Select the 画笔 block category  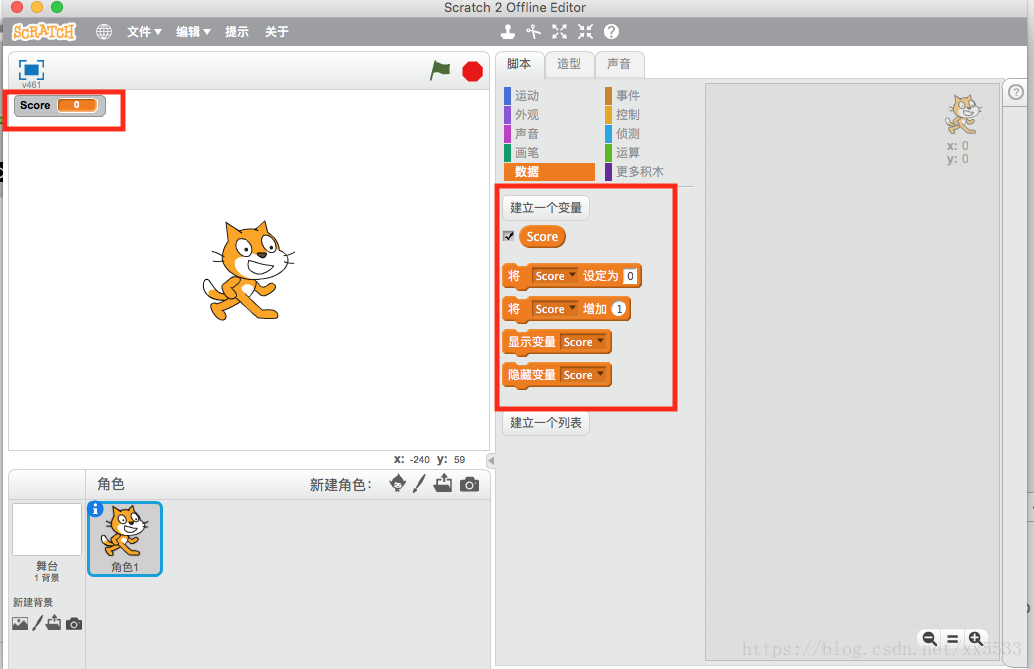point(549,153)
